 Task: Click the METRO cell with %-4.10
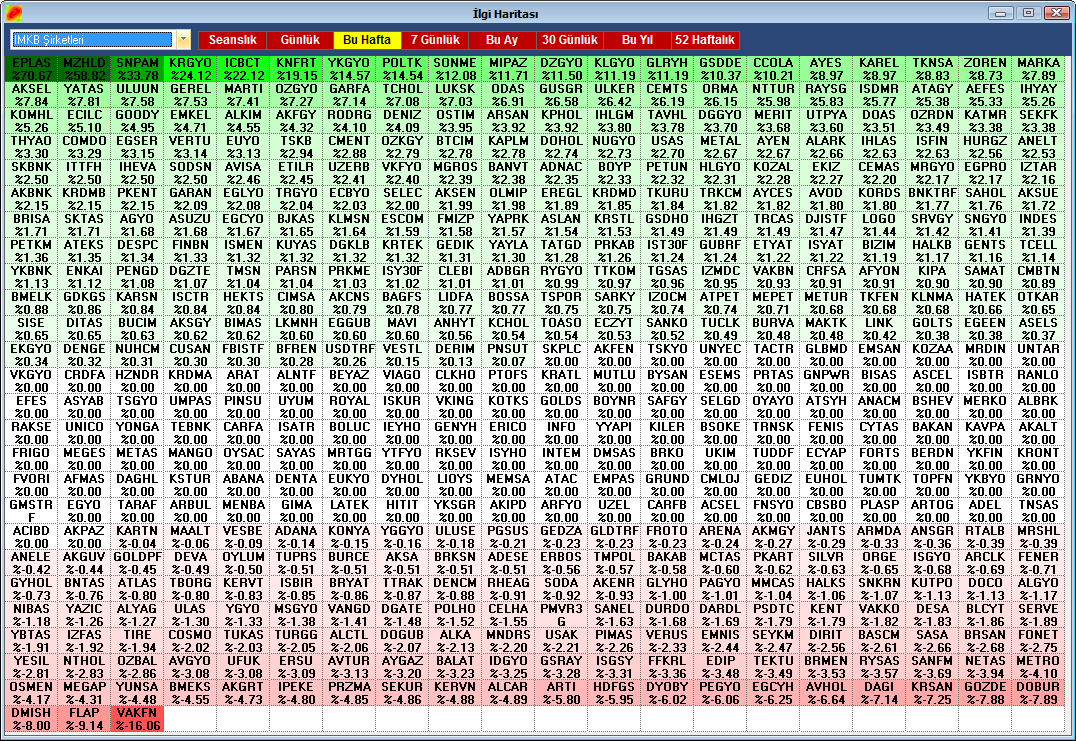tap(1038, 668)
